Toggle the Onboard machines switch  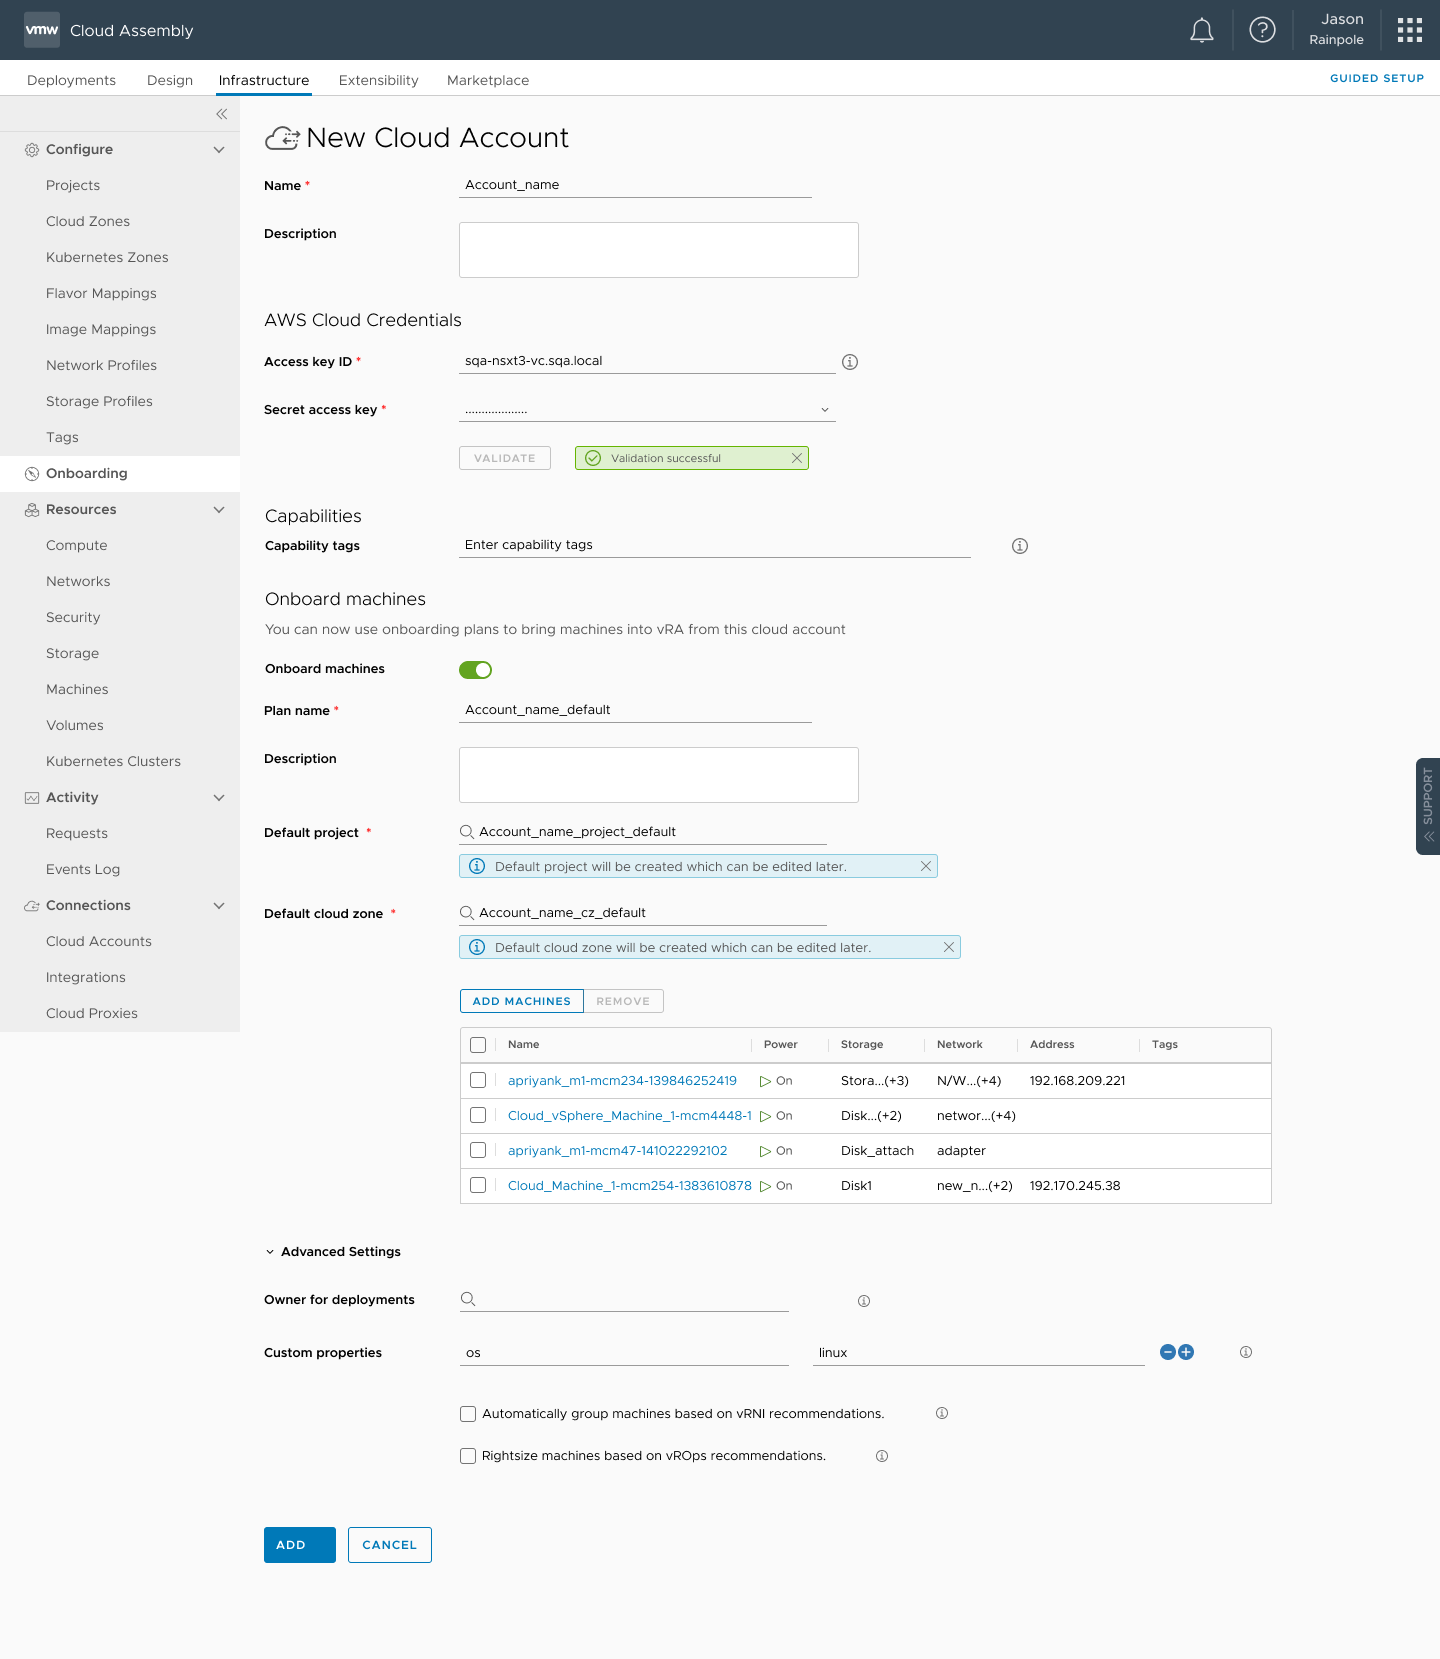476,670
